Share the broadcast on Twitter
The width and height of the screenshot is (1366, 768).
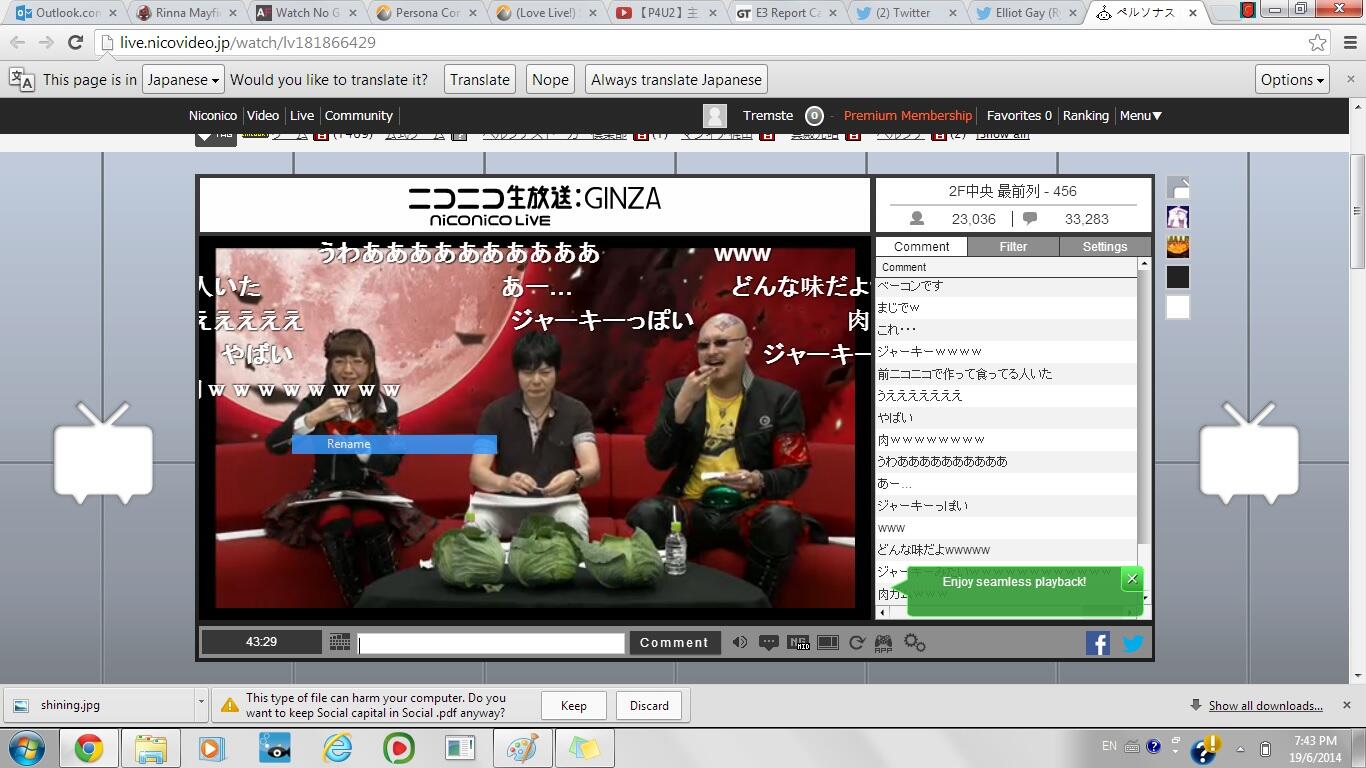(x=1132, y=643)
